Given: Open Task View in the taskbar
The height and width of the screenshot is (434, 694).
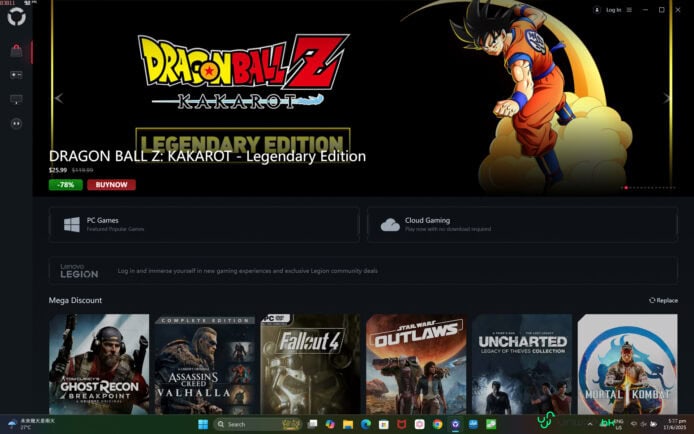Looking at the screenshot, I should coord(312,425).
